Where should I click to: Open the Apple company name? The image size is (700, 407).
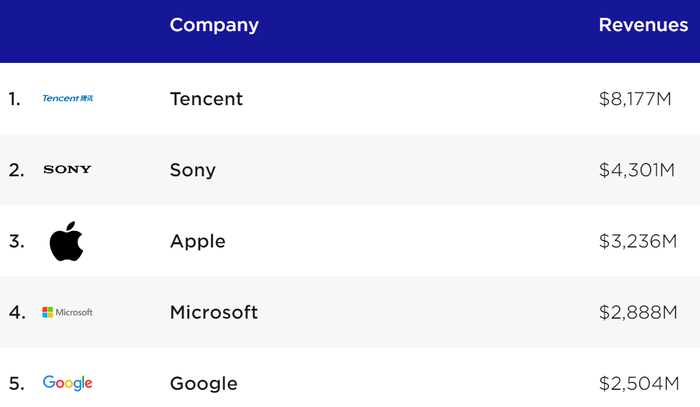(x=198, y=242)
